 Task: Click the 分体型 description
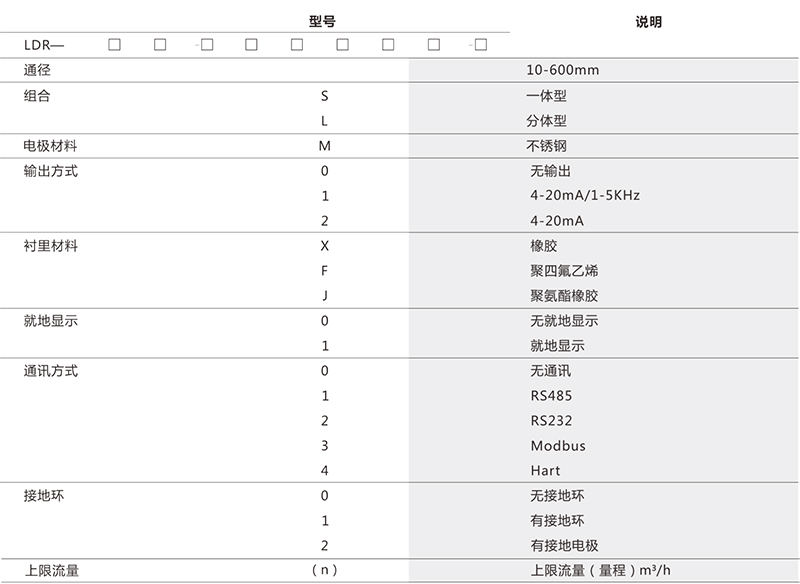pos(546,121)
